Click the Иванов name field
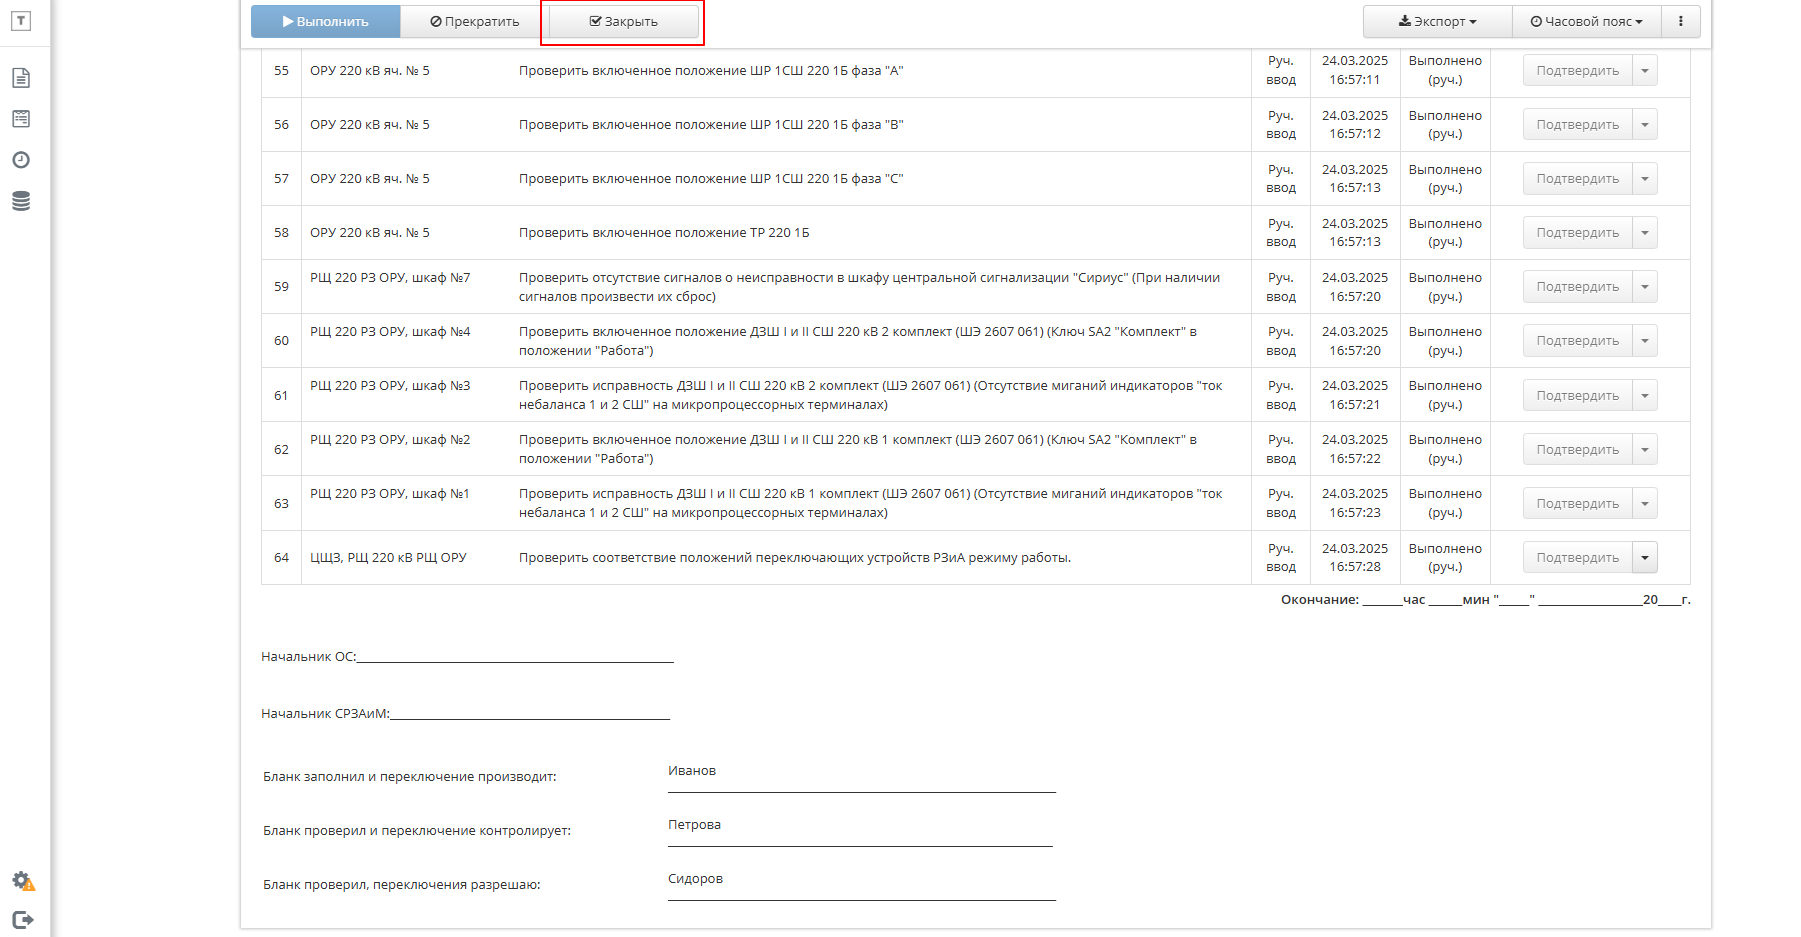Viewport: 1801px width, 937px height. click(862, 775)
